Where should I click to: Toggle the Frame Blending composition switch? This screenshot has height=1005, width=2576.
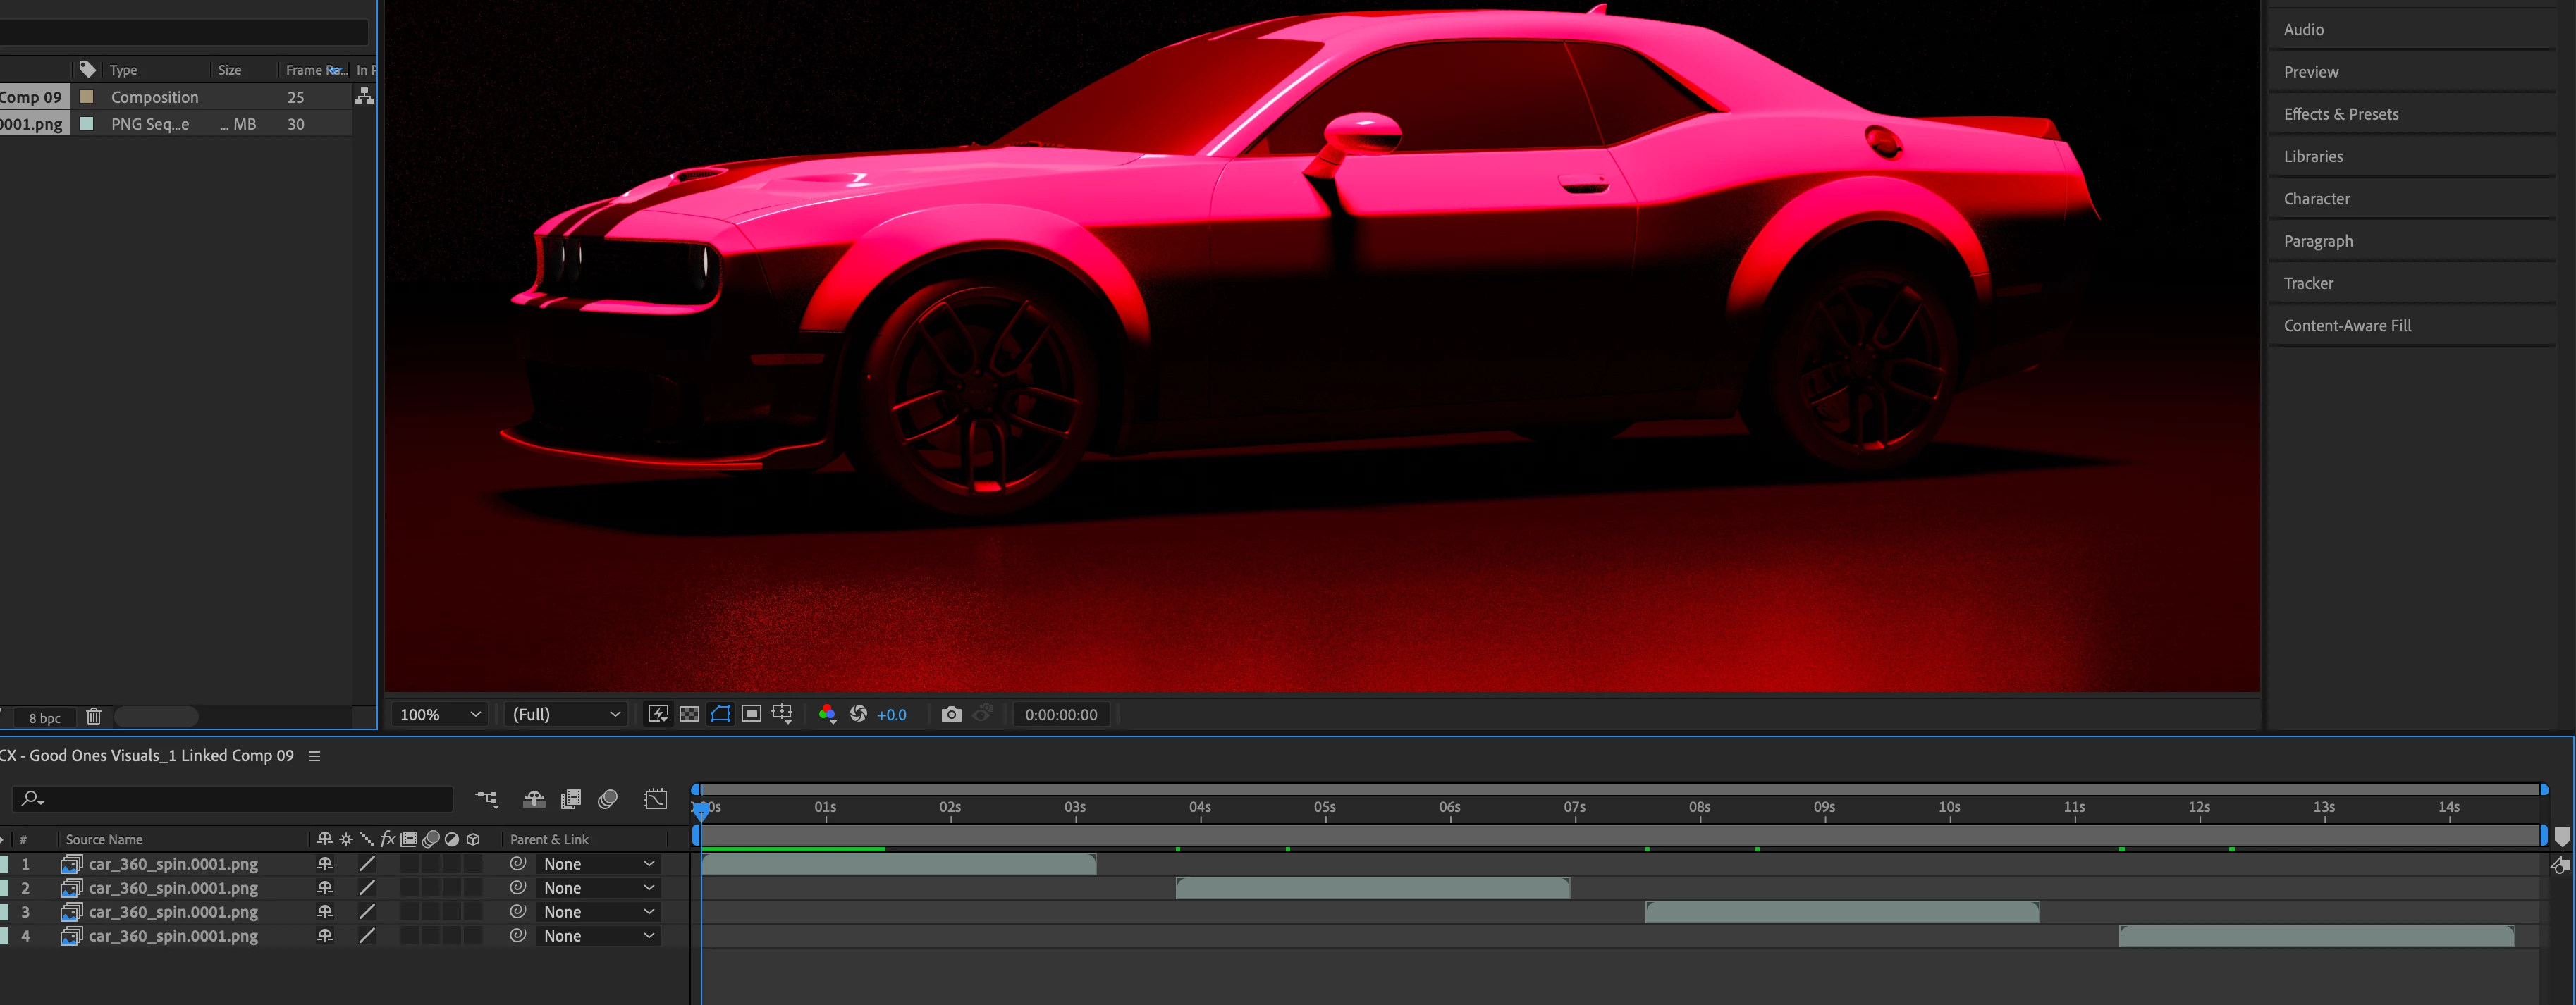(x=571, y=799)
